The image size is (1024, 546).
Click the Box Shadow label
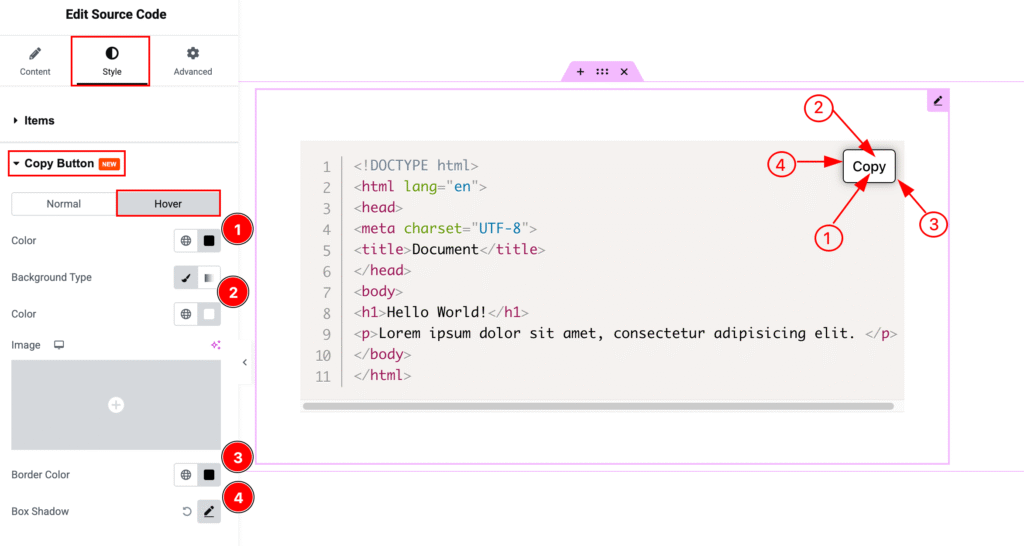(x=40, y=511)
